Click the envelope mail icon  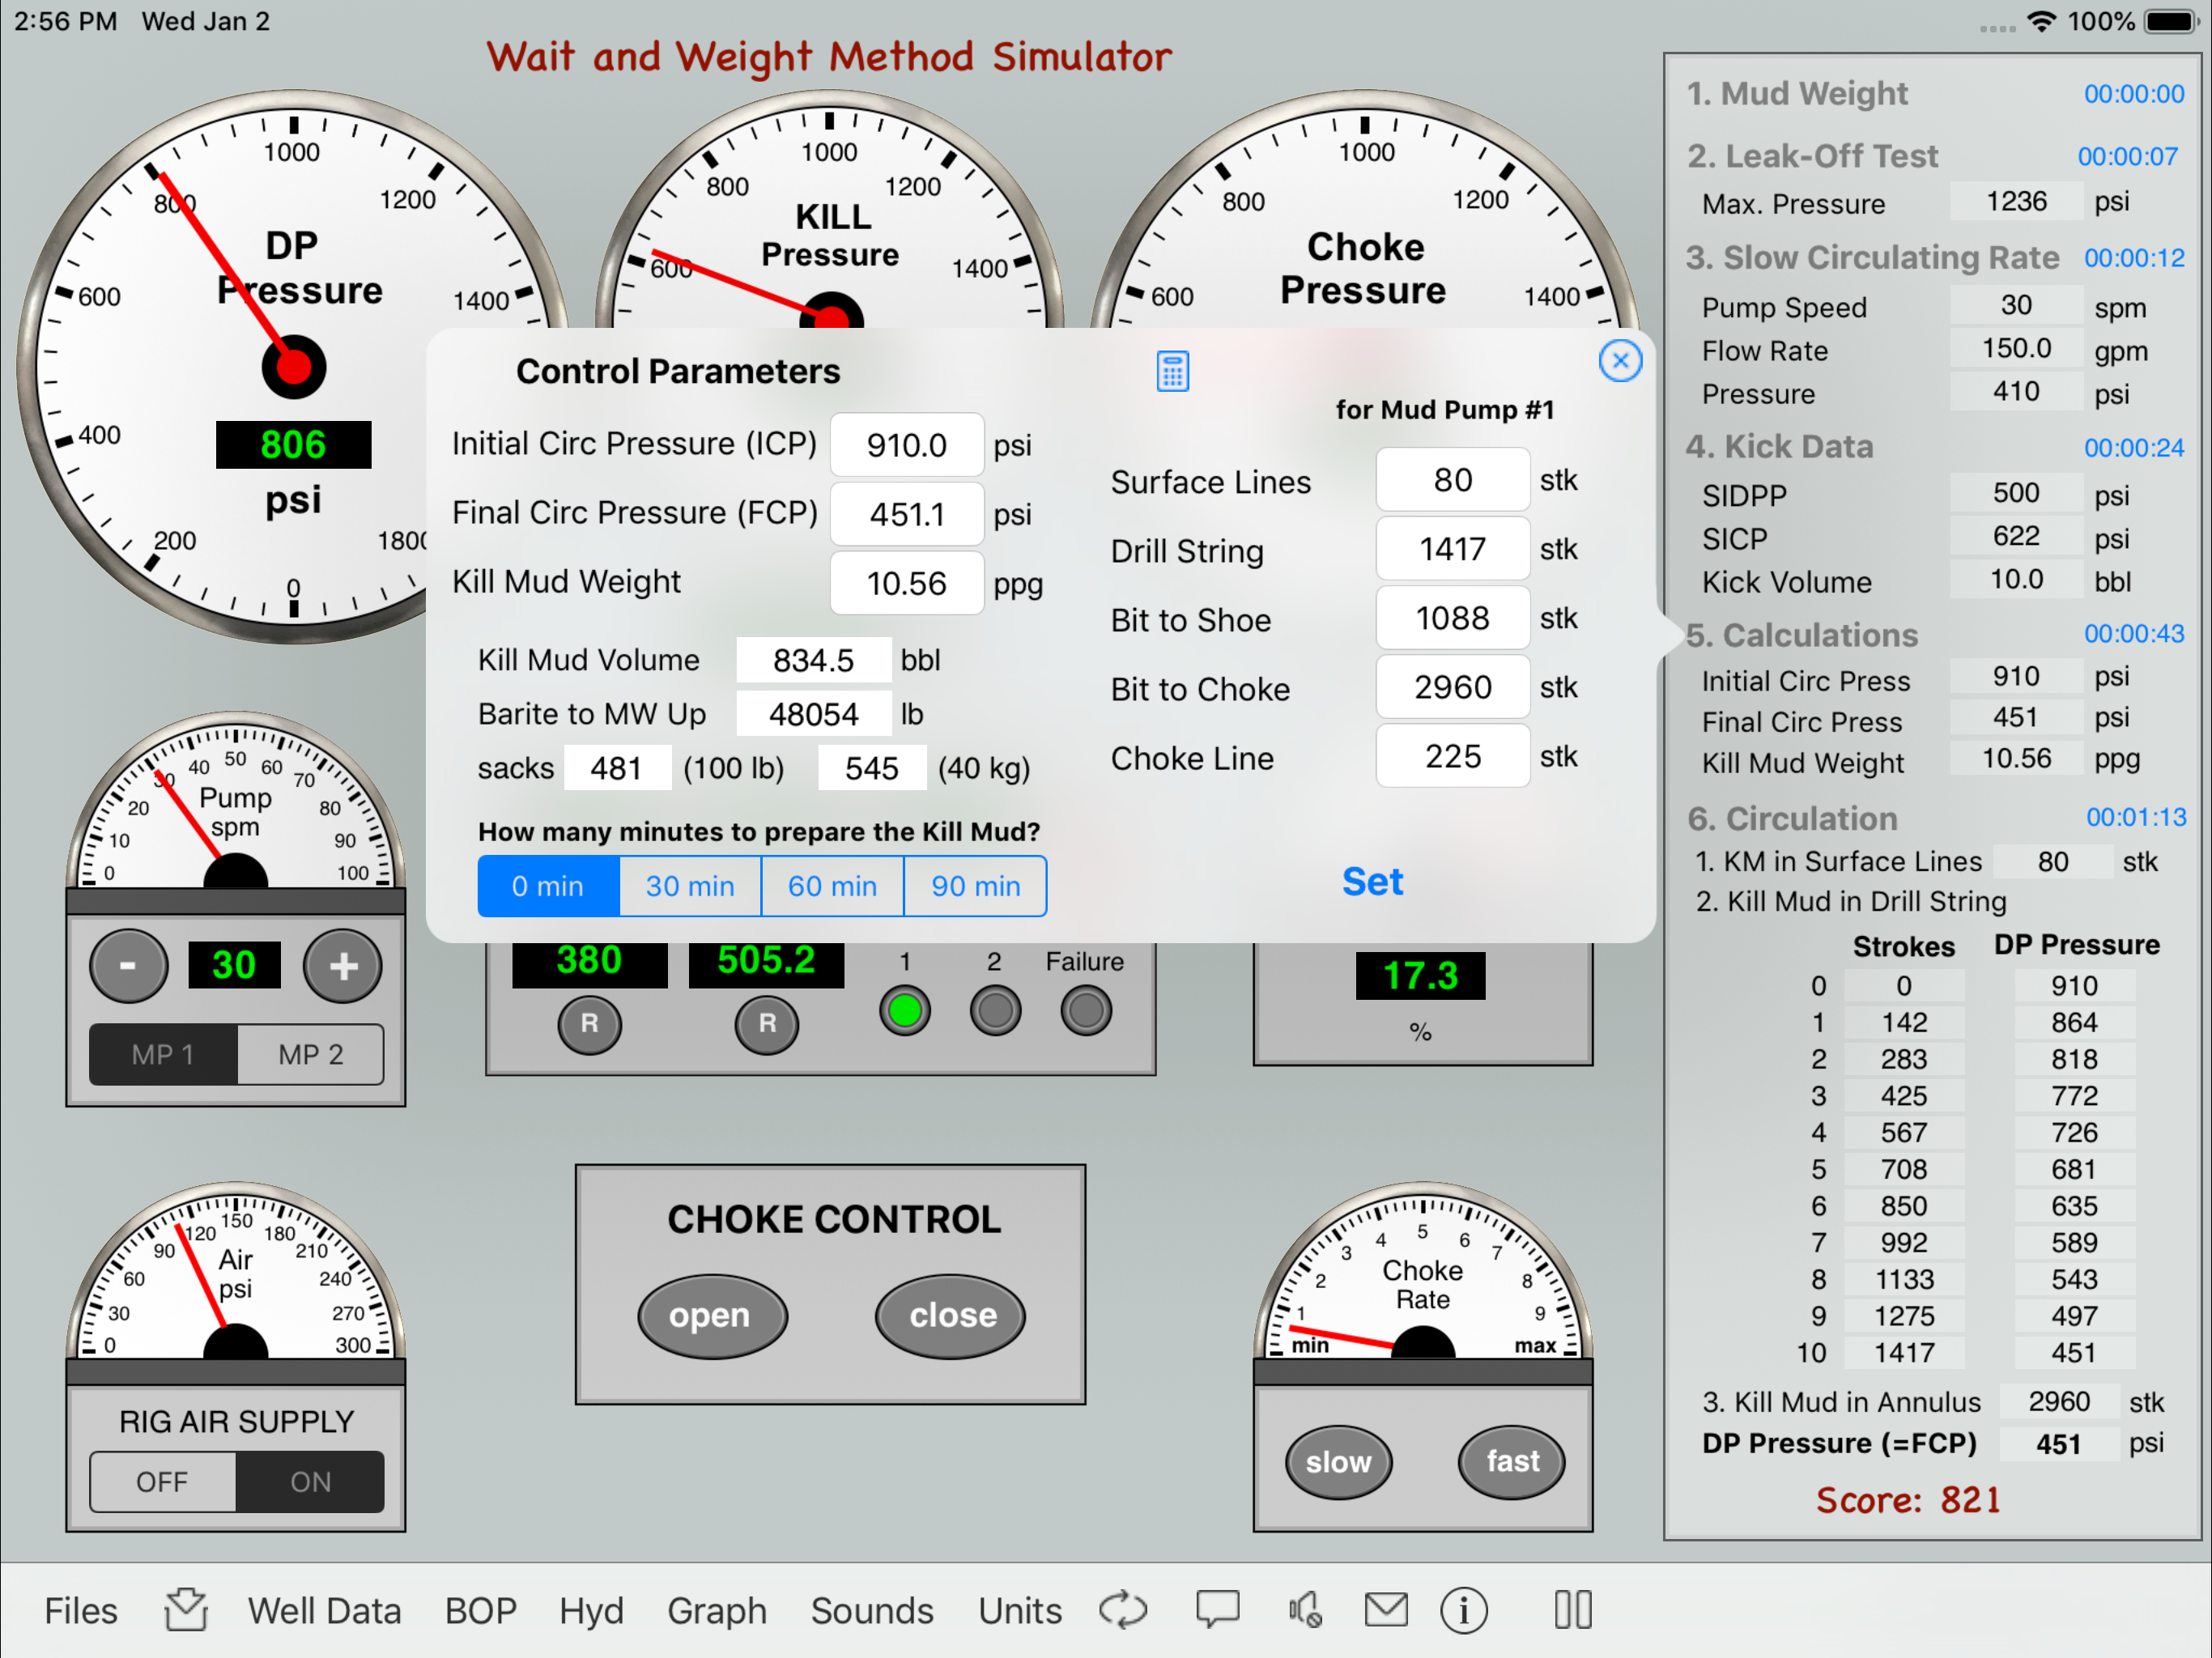(1385, 1609)
